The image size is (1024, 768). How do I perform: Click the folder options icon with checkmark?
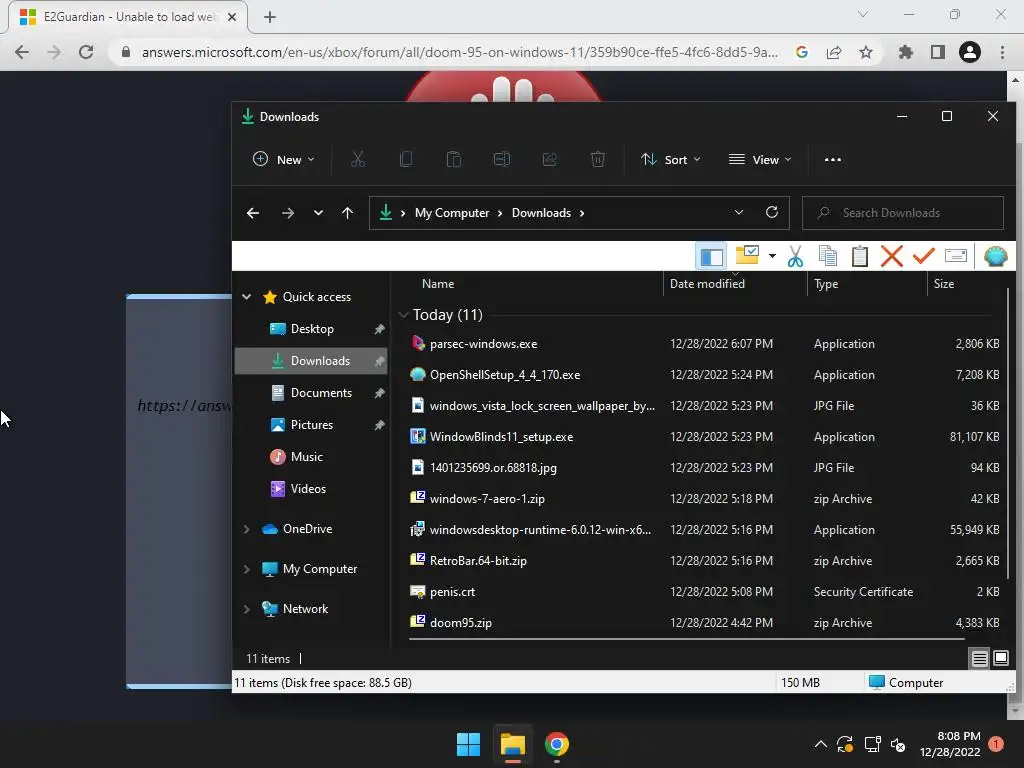[x=747, y=255]
